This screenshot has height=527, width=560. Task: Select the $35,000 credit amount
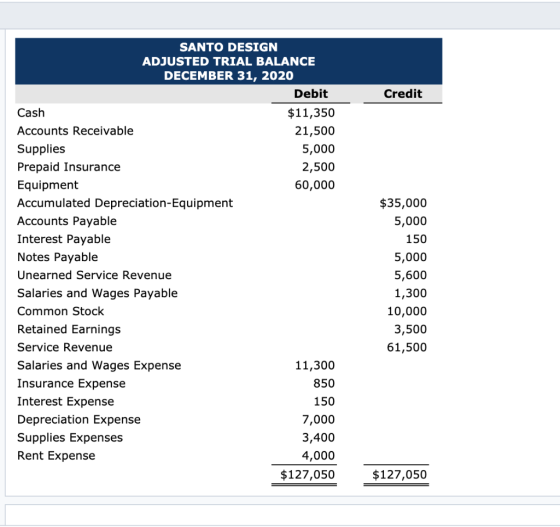(403, 203)
